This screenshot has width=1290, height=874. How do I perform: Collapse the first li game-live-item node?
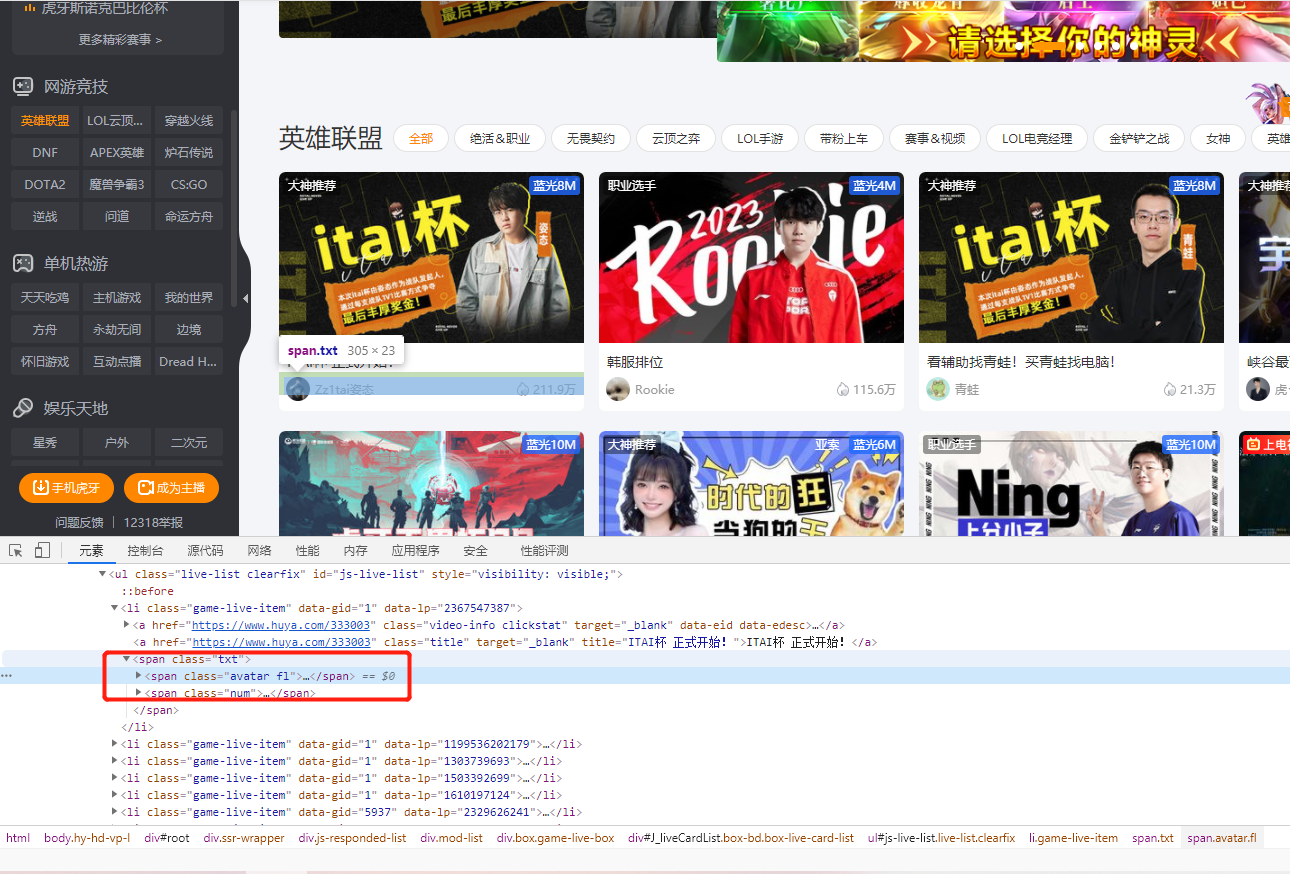click(114, 608)
